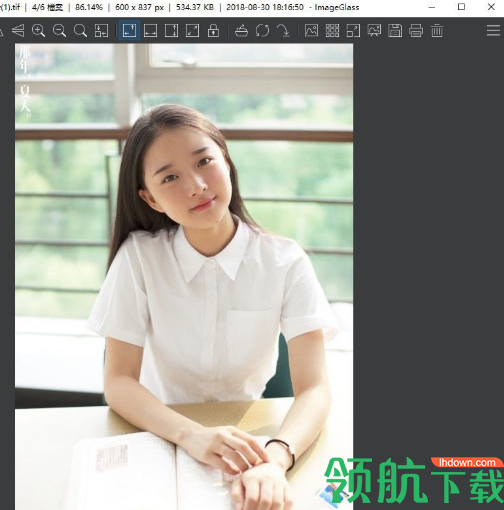504x510 pixels.
Task: Maximize the ImageGlass window
Action: (x=461, y=7)
